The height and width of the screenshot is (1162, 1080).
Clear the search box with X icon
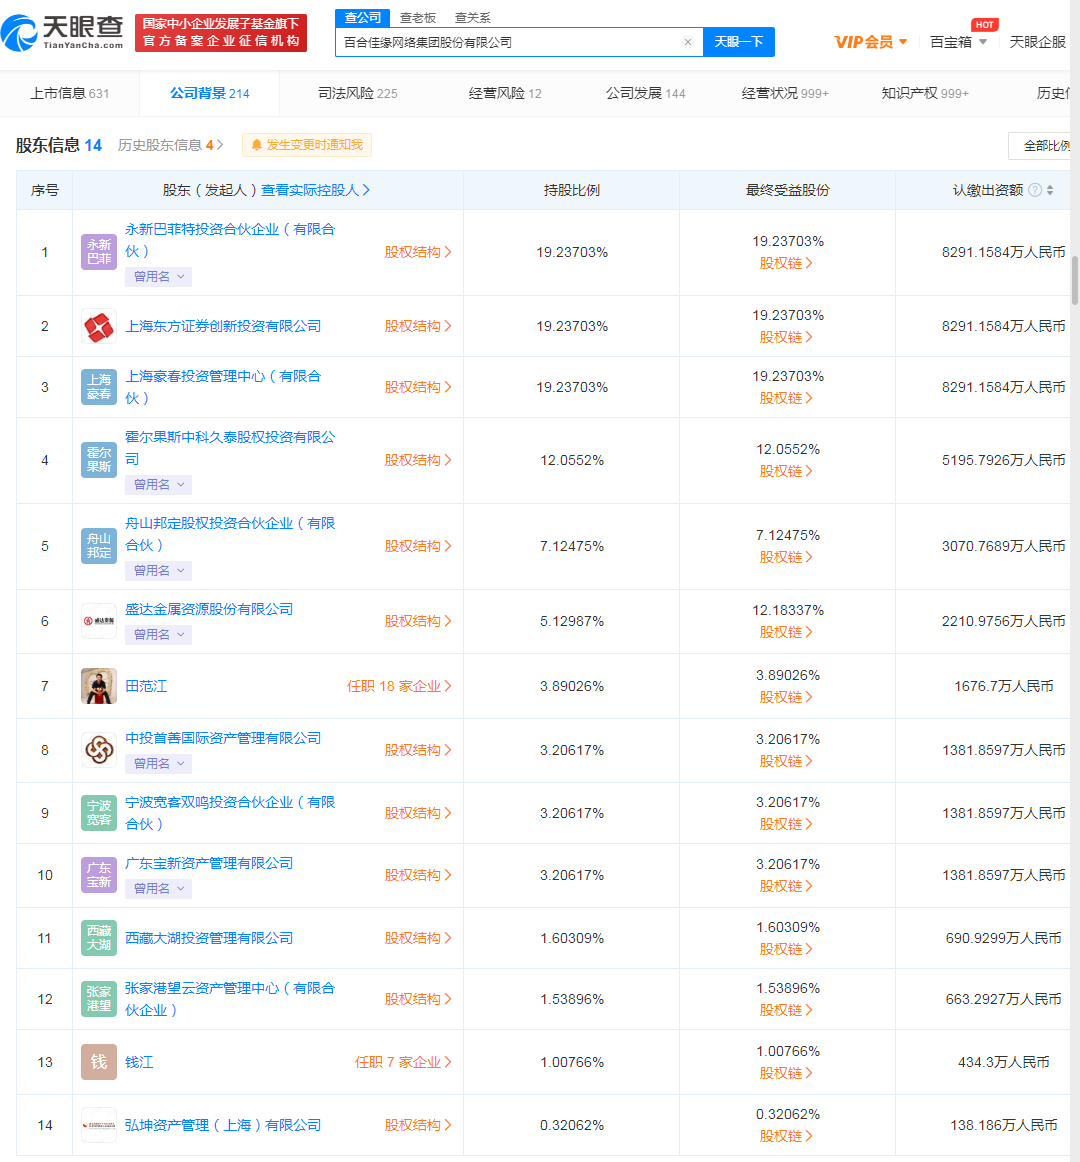pos(688,42)
